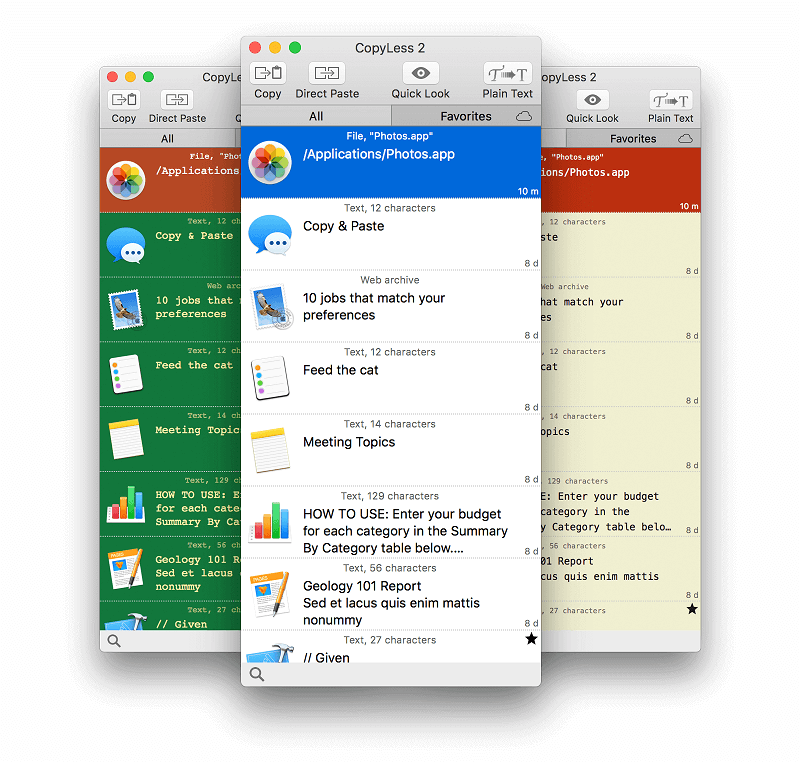Screen dimensions: 800x762
Task: Click Reminders icon in left green window
Action: (x=126, y=374)
